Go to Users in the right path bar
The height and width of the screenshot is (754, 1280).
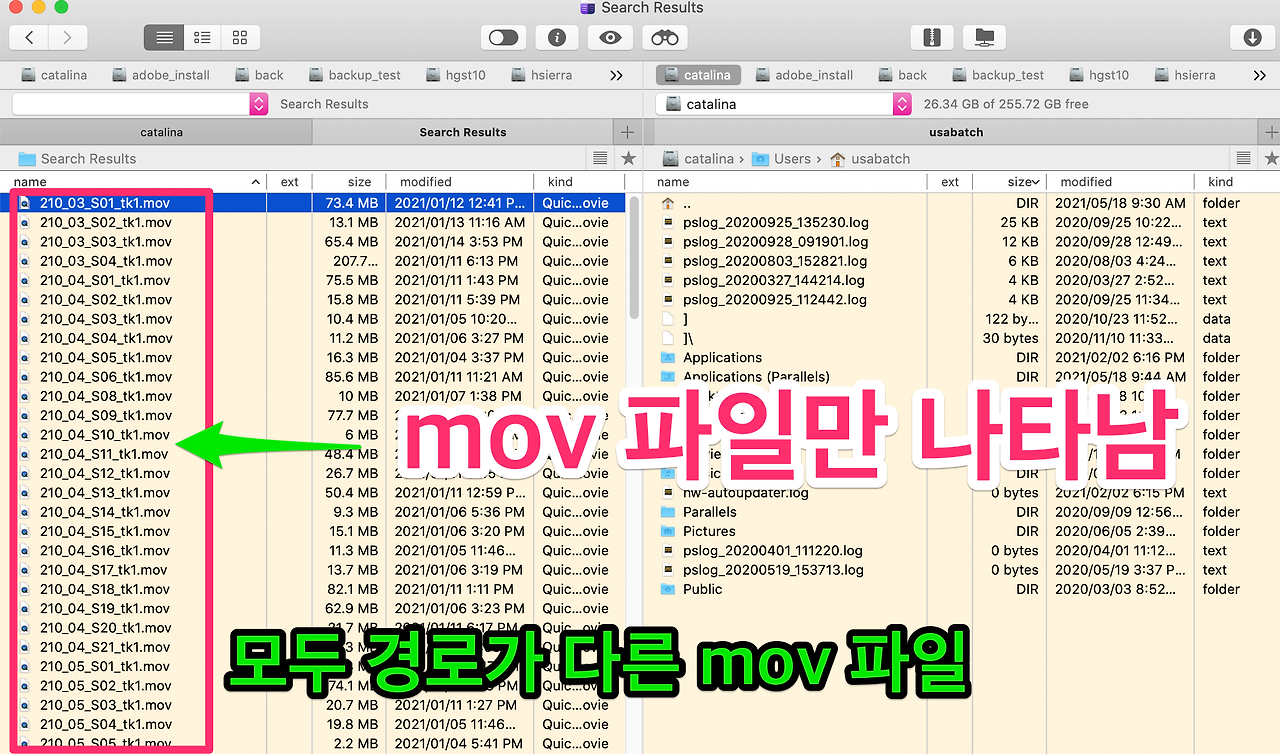pos(782,158)
